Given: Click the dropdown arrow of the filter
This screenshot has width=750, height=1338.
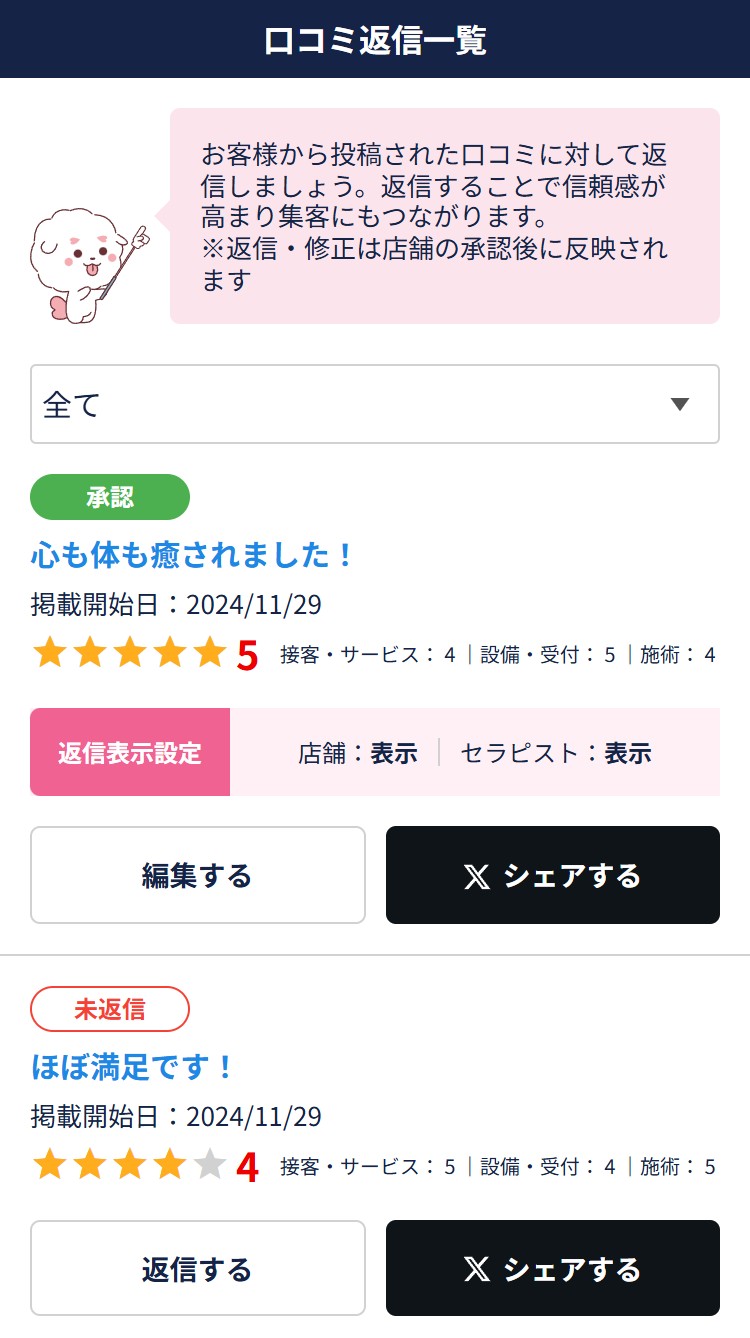Looking at the screenshot, I should [680, 404].
